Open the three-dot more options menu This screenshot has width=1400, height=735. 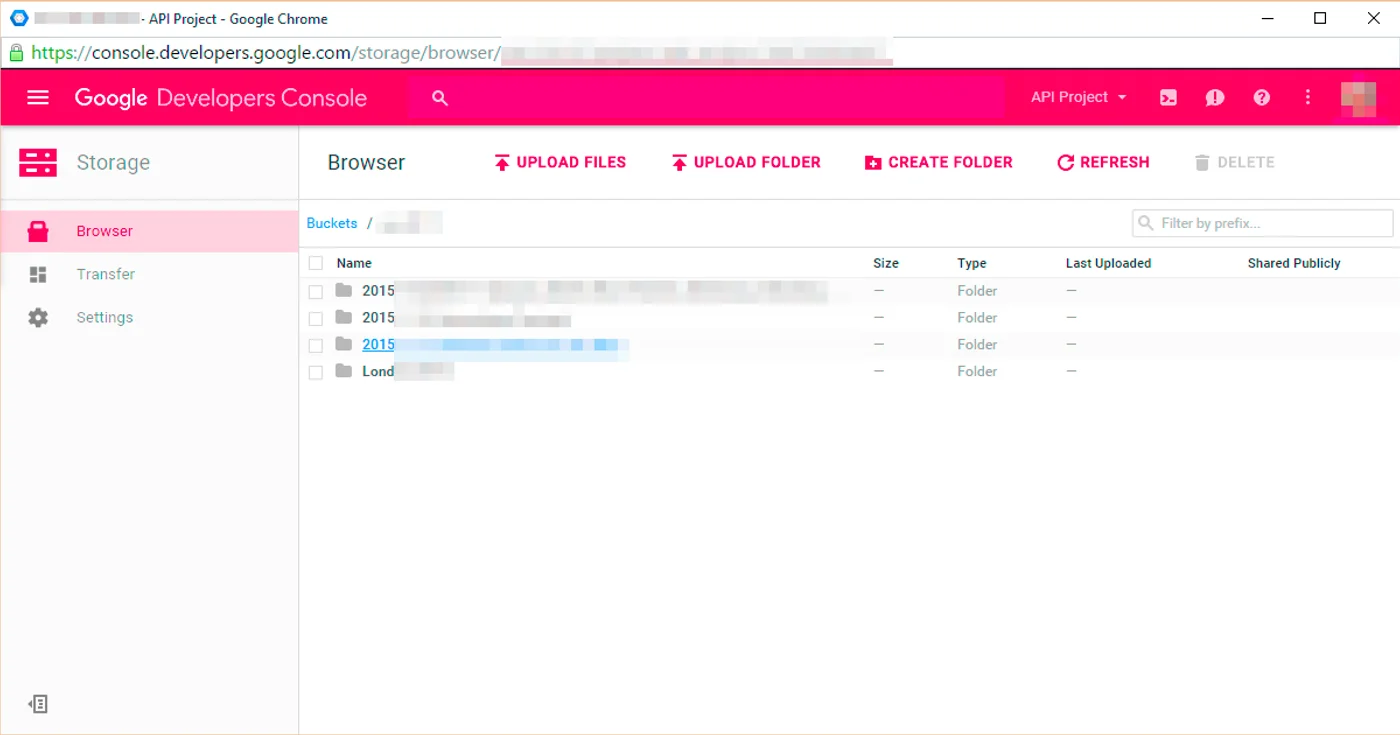(1308, 97)
